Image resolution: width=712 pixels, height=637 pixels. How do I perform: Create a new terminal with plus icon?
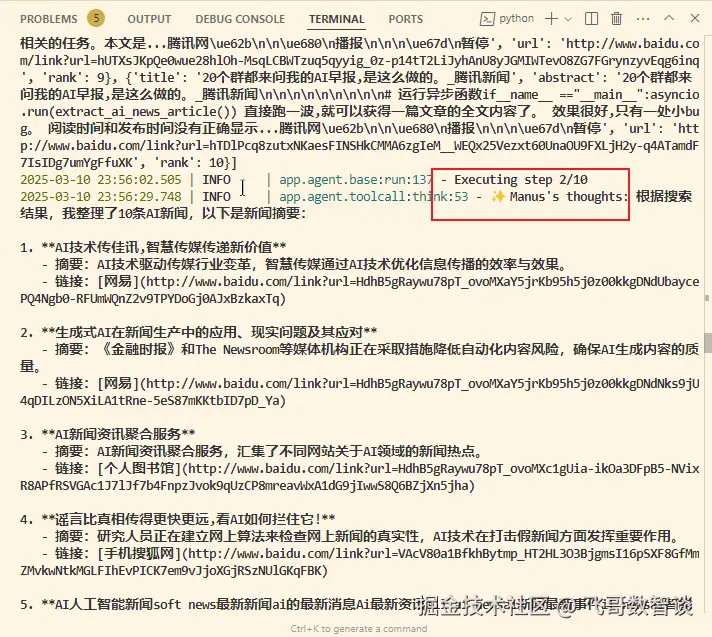point(551,19)
